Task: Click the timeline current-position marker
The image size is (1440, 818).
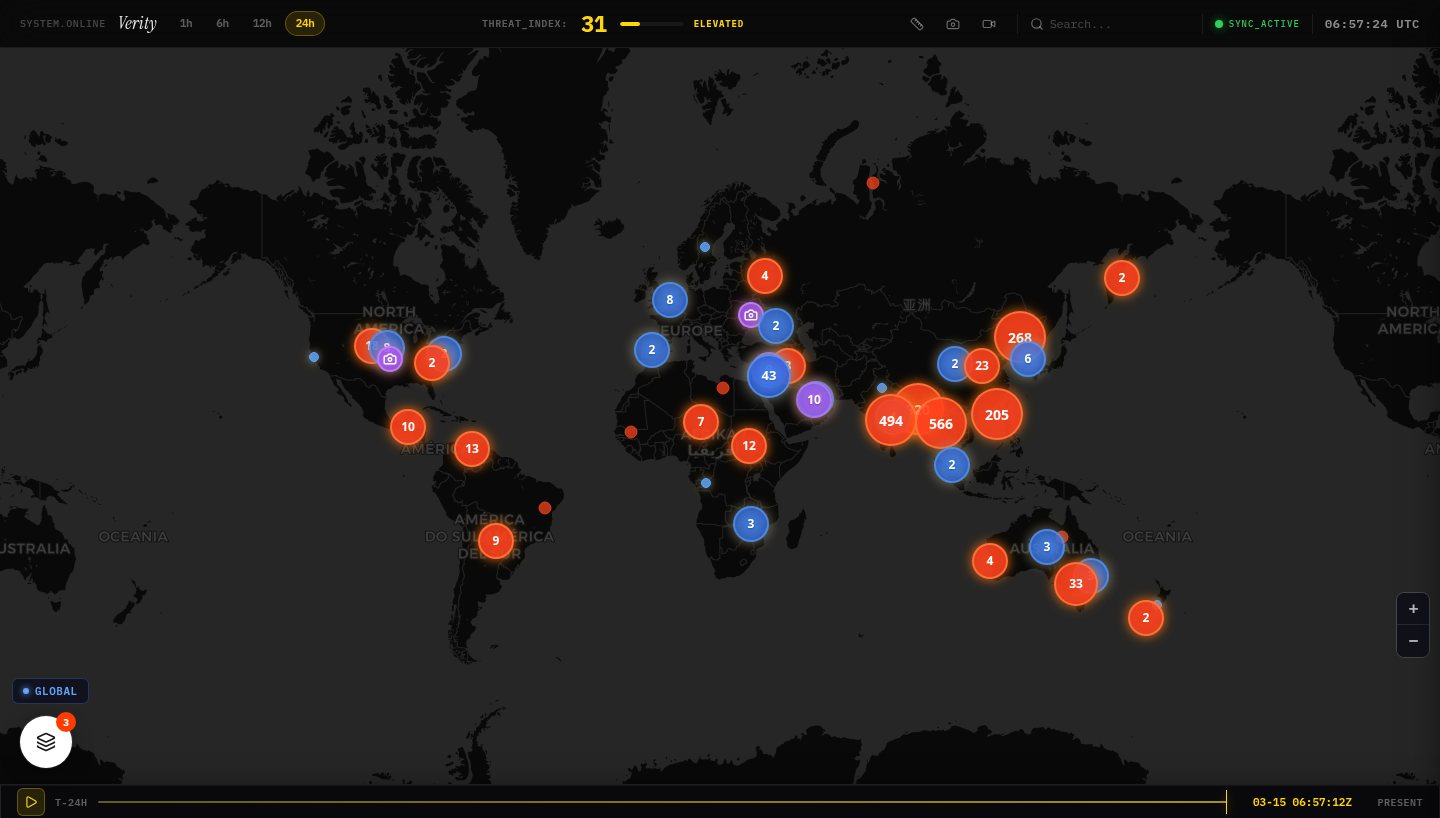Action: tap(1226, 802)
